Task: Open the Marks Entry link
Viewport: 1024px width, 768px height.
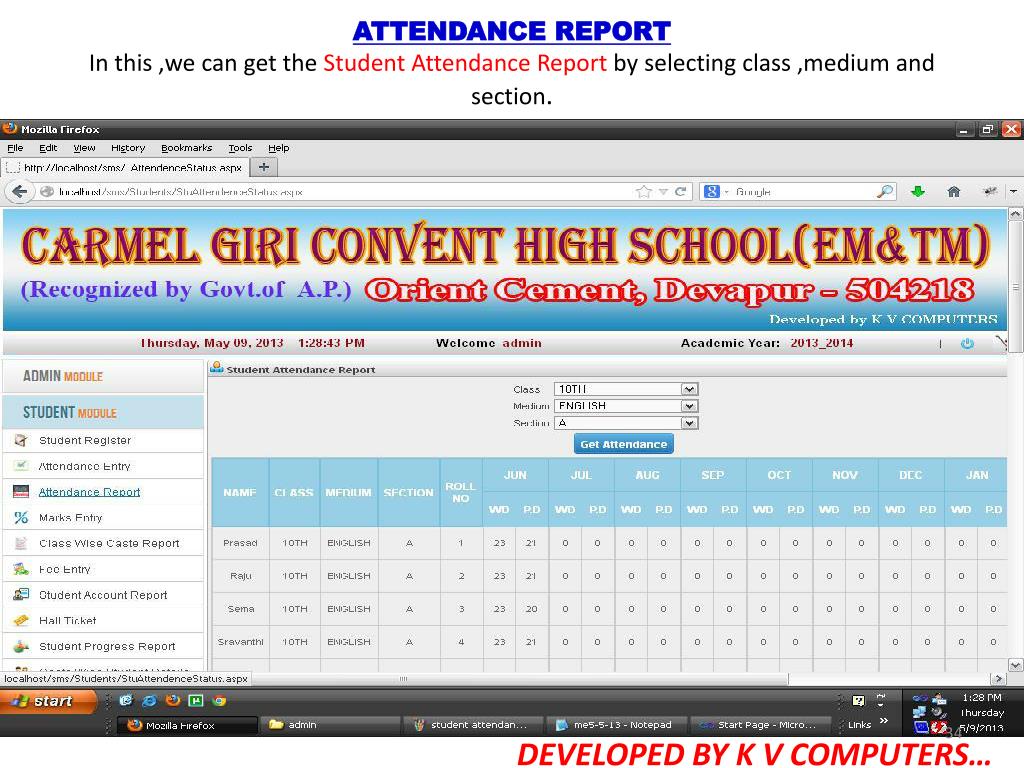Action: 71,517
